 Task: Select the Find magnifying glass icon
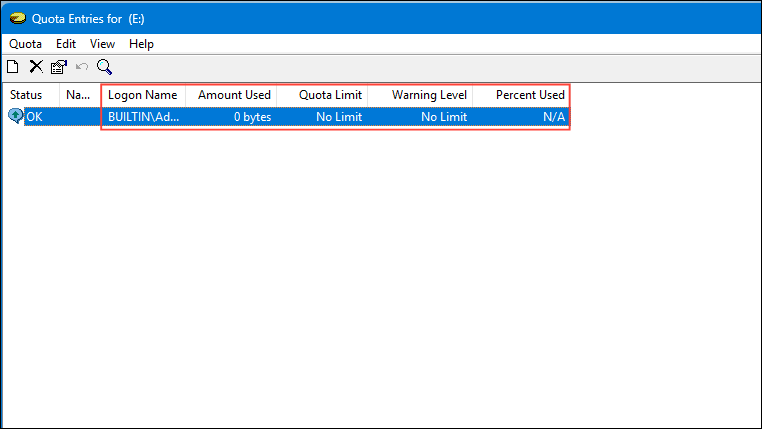pos(104,67)
